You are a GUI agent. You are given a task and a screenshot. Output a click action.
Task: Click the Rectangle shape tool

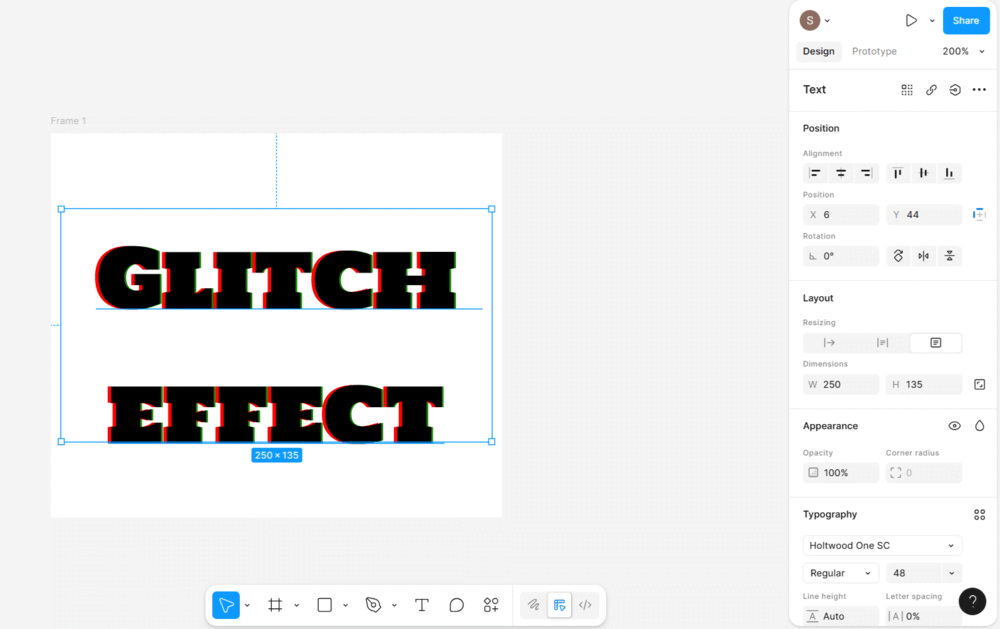[x=324, y=605]
